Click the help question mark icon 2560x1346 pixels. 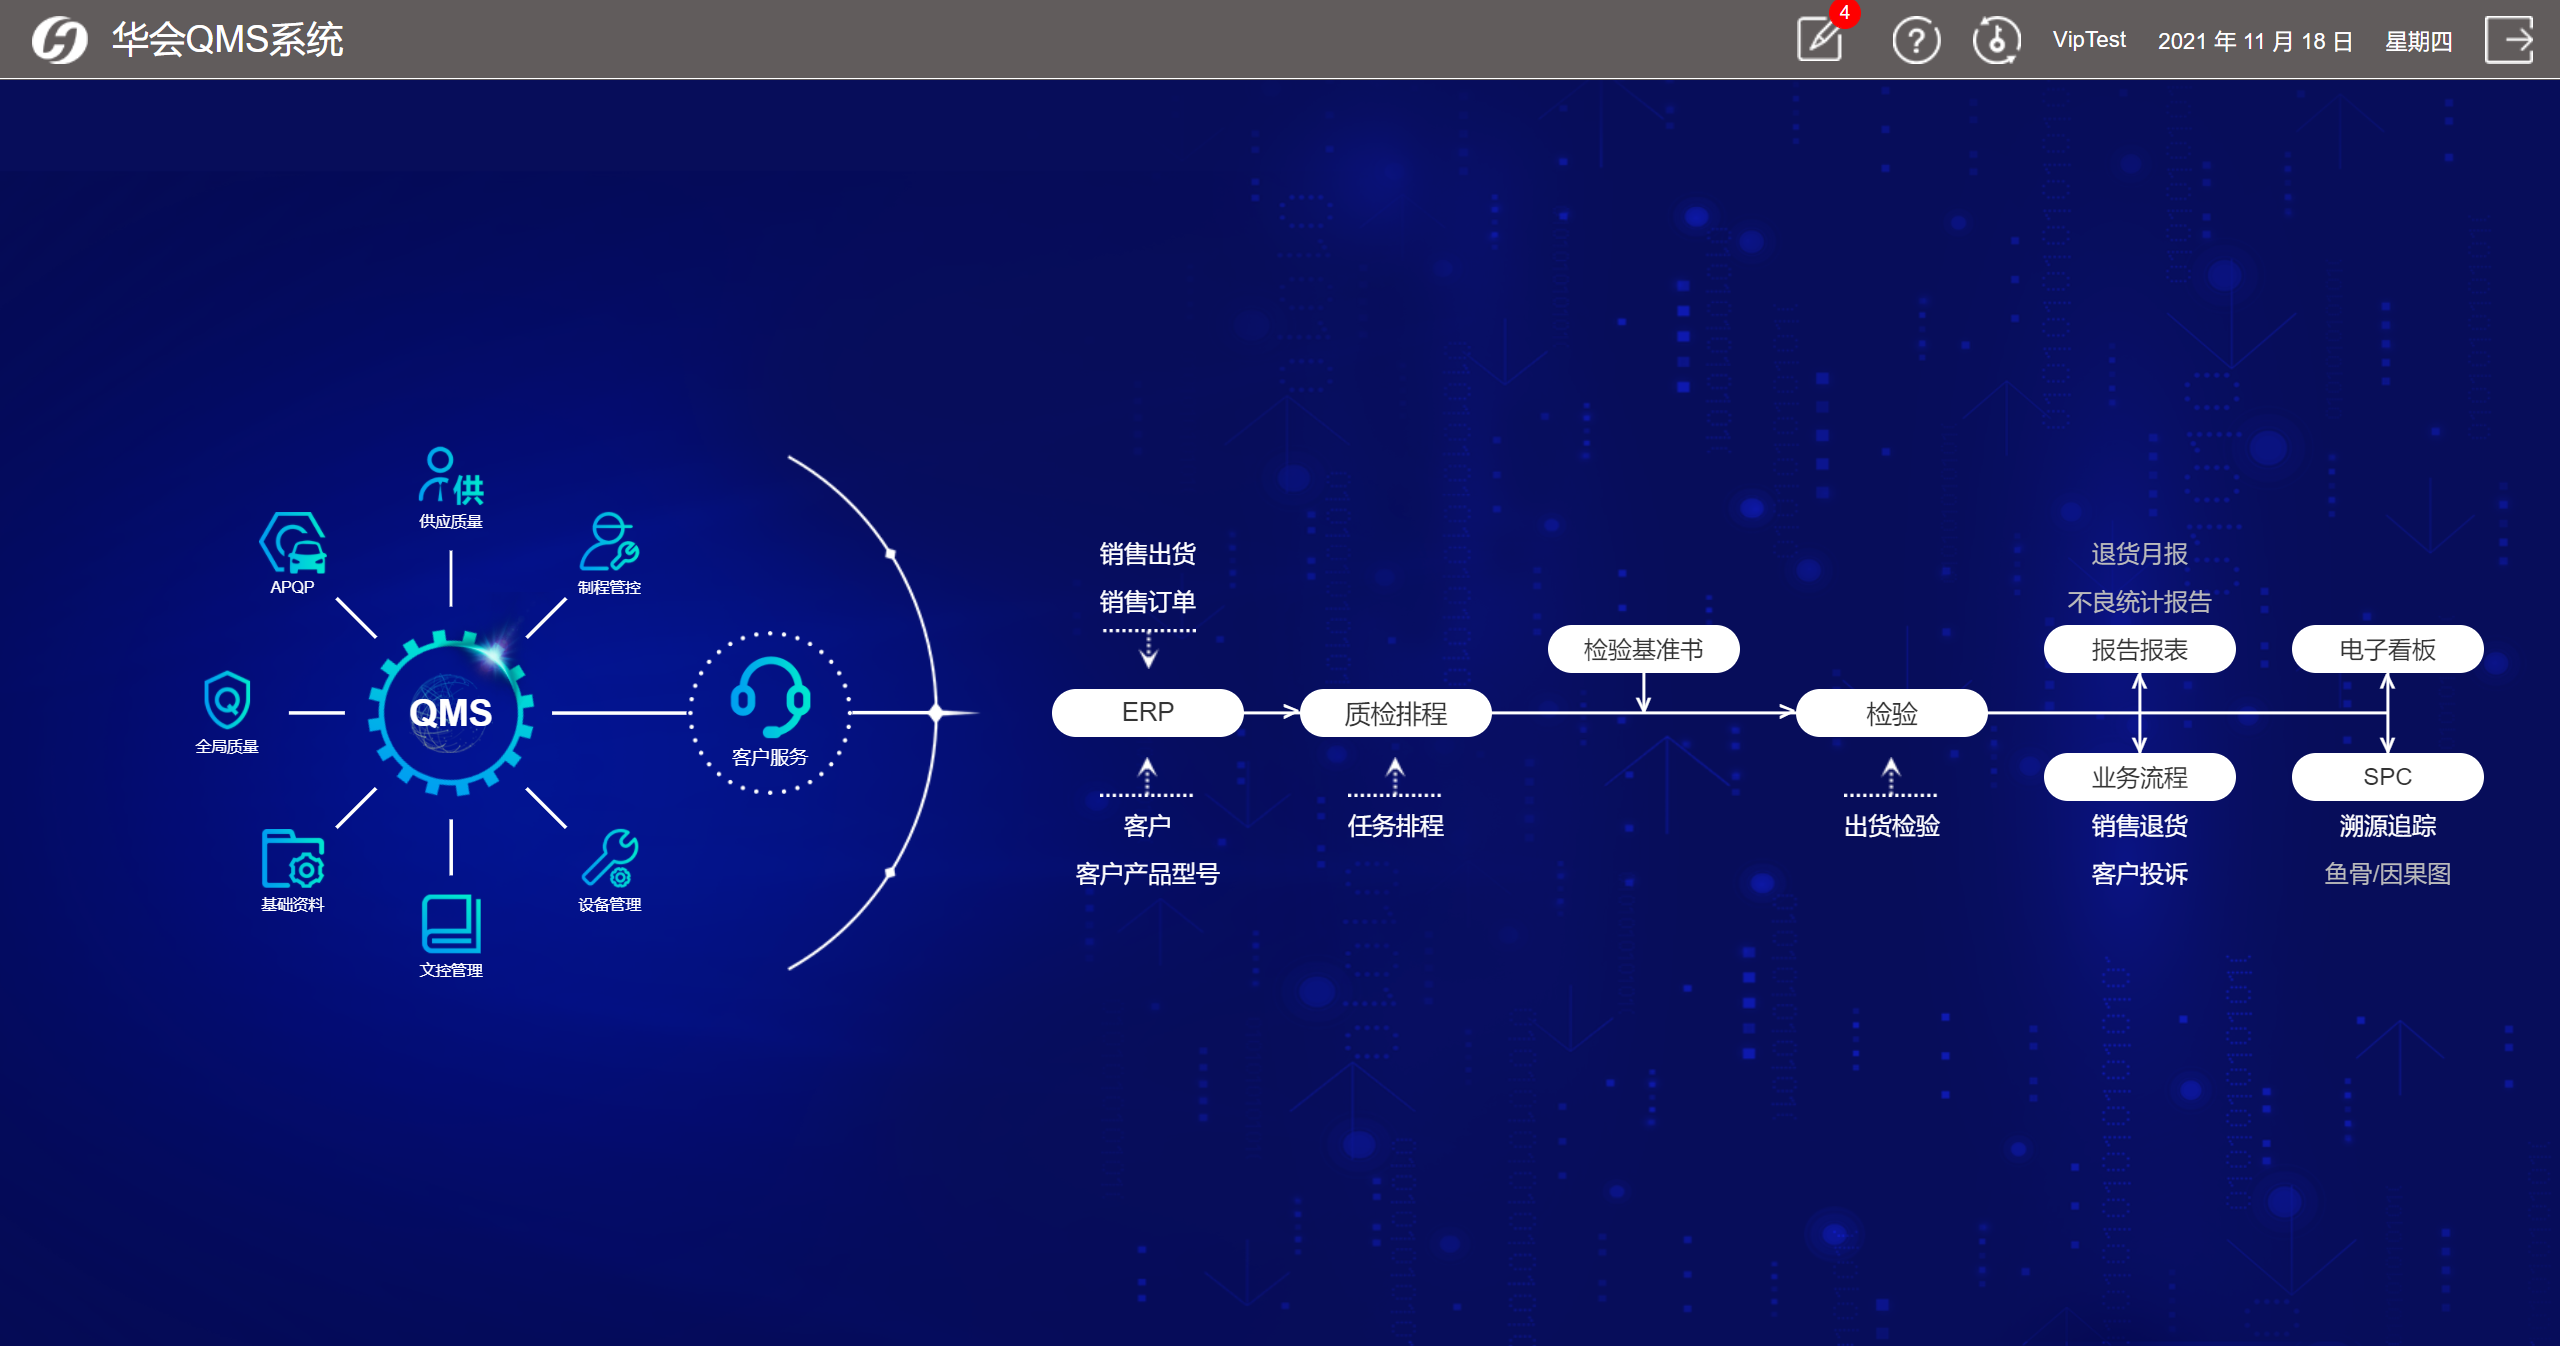pos(1915,41)
